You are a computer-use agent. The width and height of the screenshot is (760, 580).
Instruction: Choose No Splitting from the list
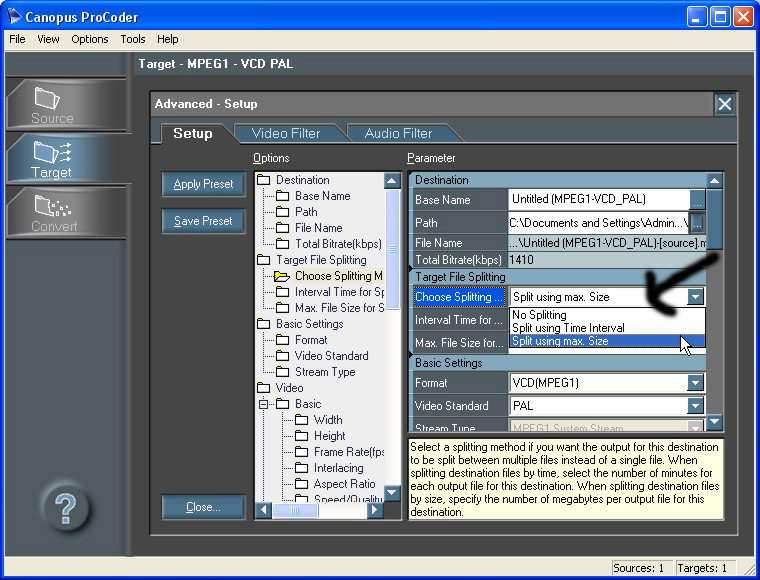point(607,315)
